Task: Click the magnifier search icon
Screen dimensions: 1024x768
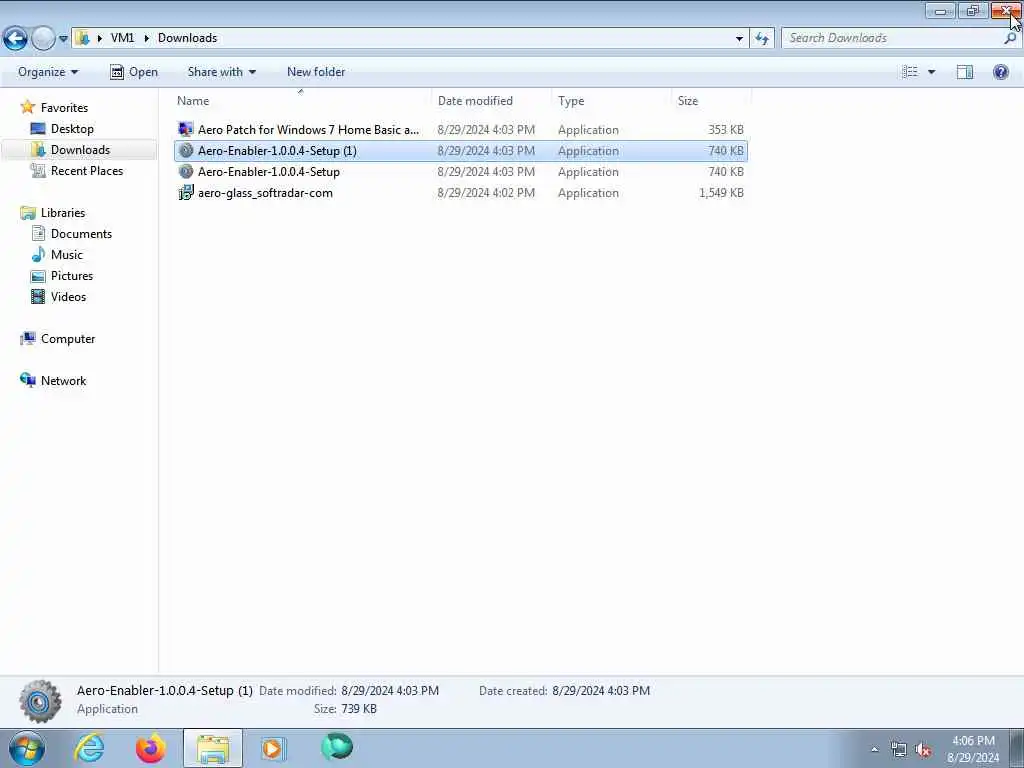Action: point(1010,39)
